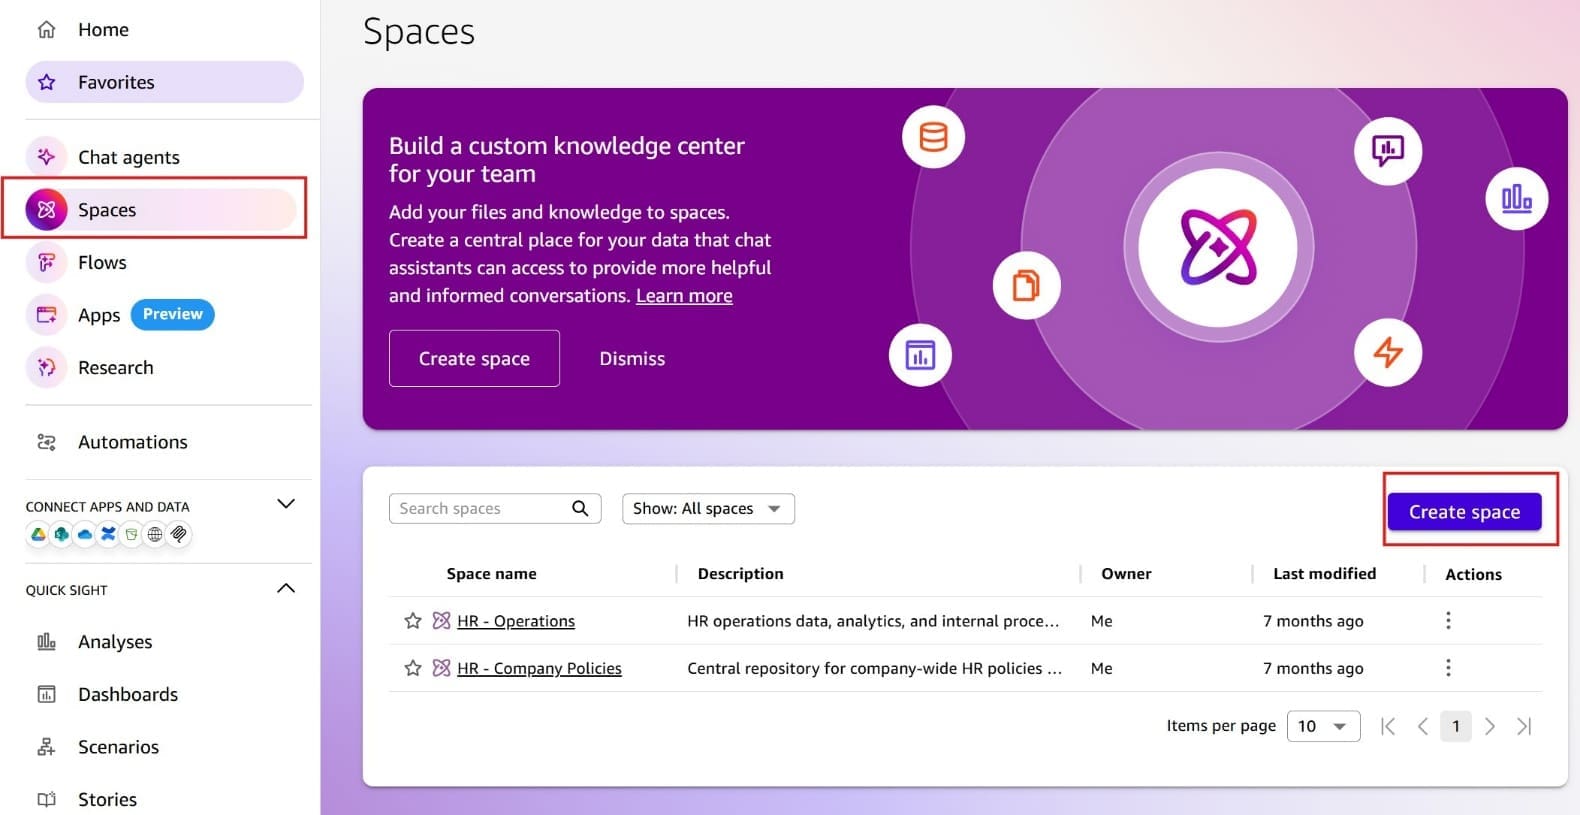Select page 1 in pagination
This screenshot has height=815, width=1580.
1456,726
